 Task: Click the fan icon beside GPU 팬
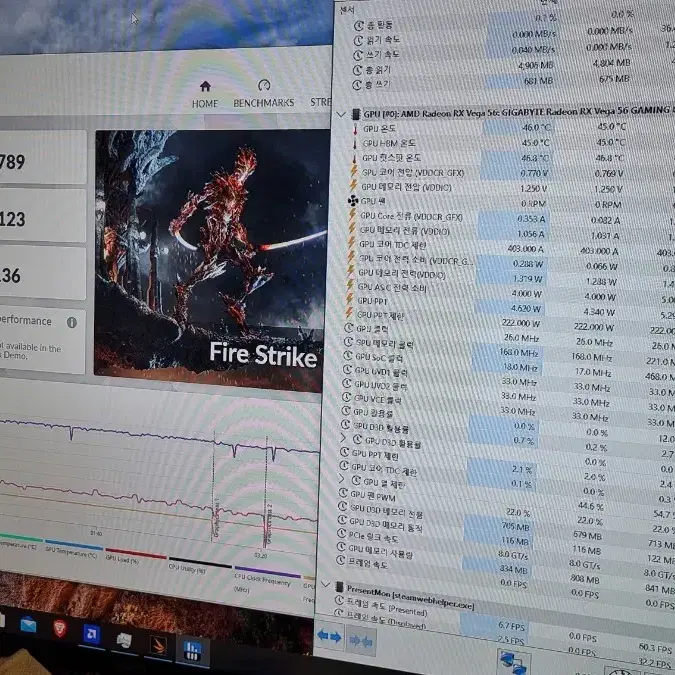353,201
